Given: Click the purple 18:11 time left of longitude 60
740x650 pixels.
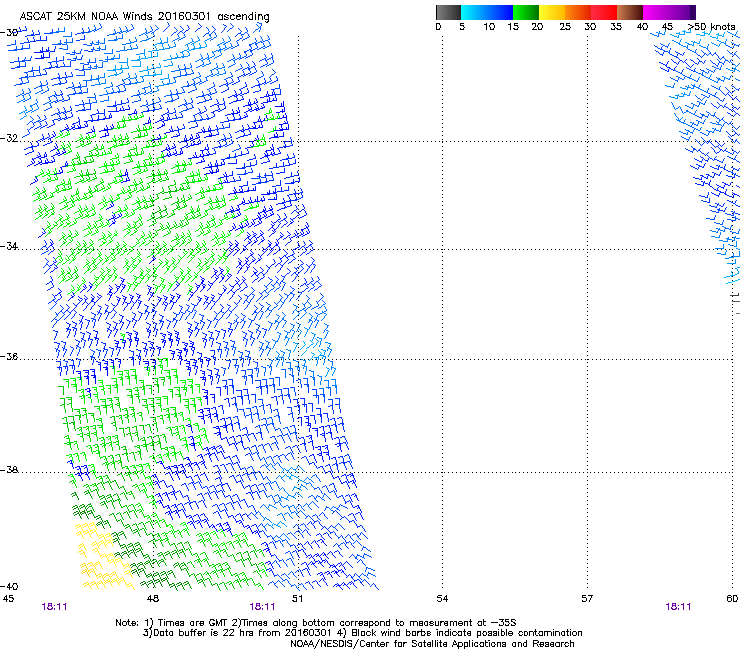Looking at the screenshot, I should (678, 607).
